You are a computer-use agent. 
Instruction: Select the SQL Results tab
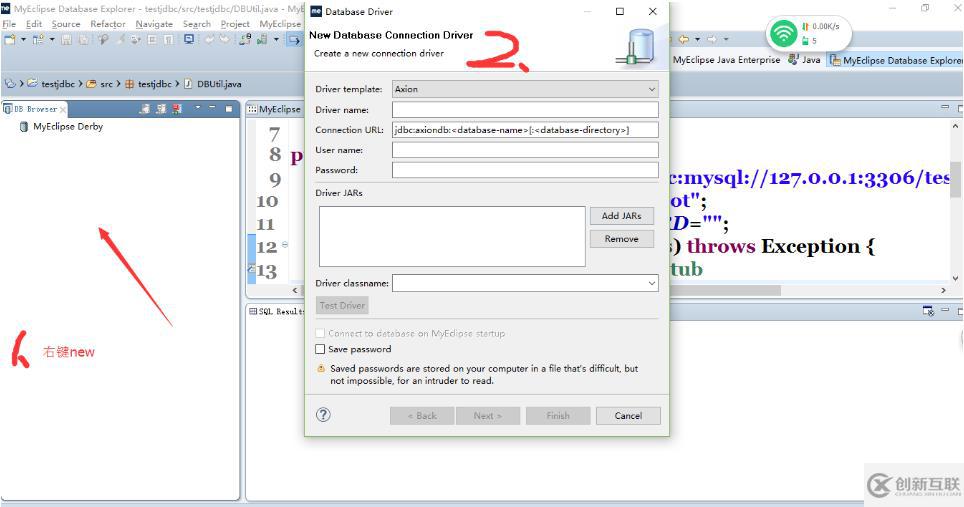(x=276, y=312)
